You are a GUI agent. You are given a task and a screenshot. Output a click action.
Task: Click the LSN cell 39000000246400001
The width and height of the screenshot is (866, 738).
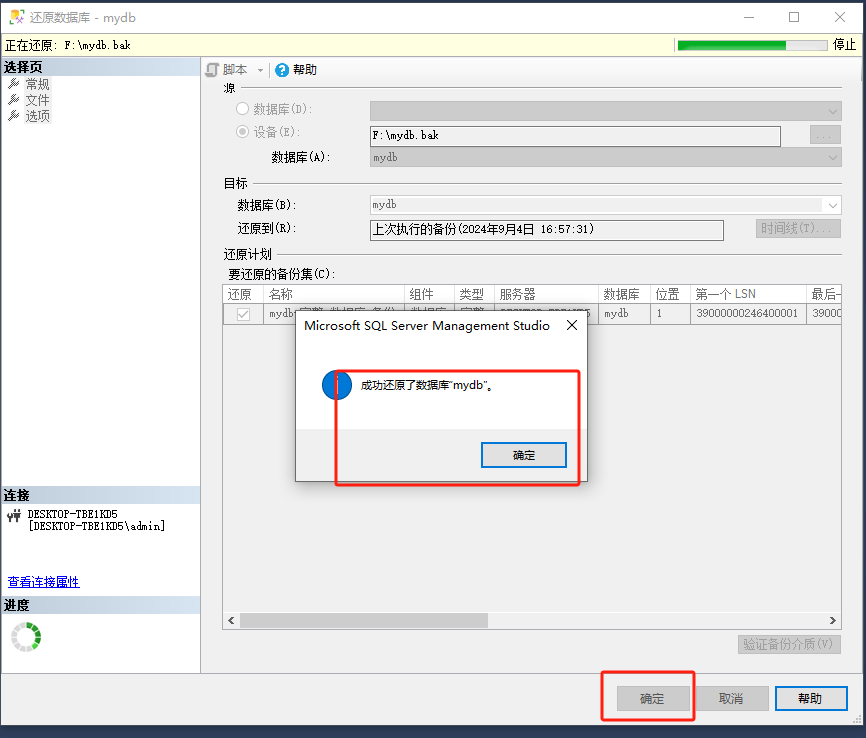(x=748, y=314)
